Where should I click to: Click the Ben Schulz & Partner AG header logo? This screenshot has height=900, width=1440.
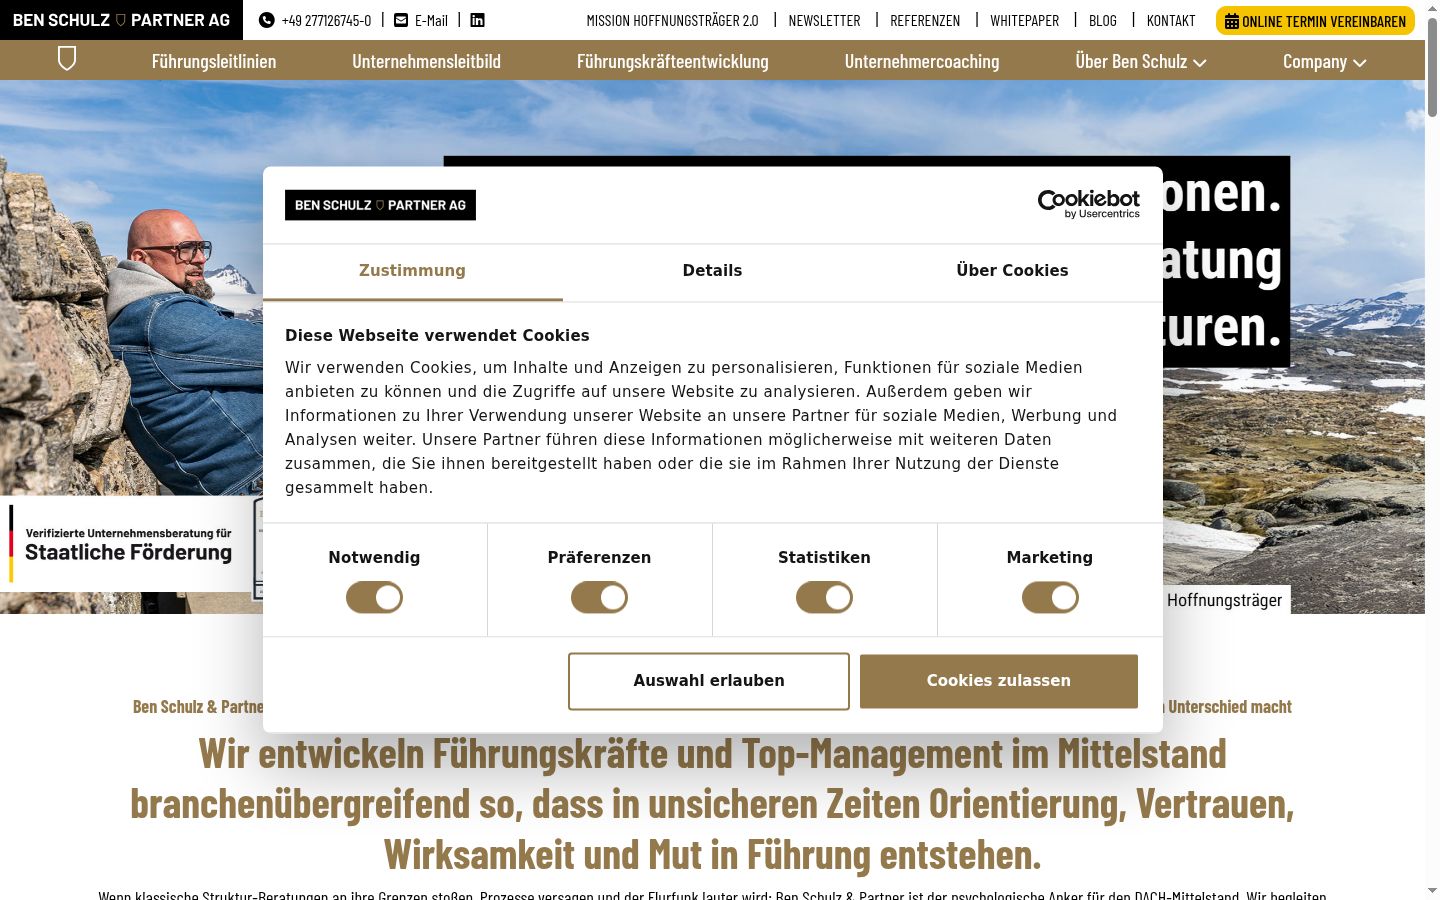(x=121, y=20)
